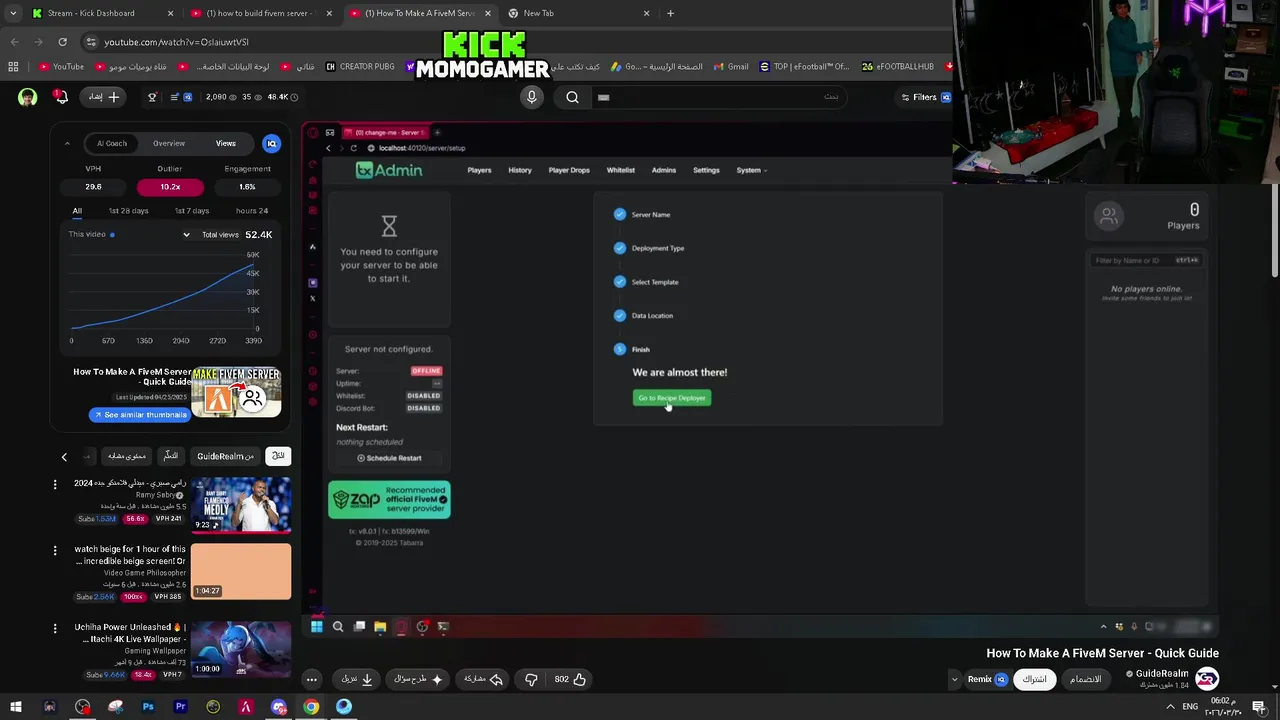Reload the page in the browser
The image size is (1280, 720).
(x=62, y=42)
